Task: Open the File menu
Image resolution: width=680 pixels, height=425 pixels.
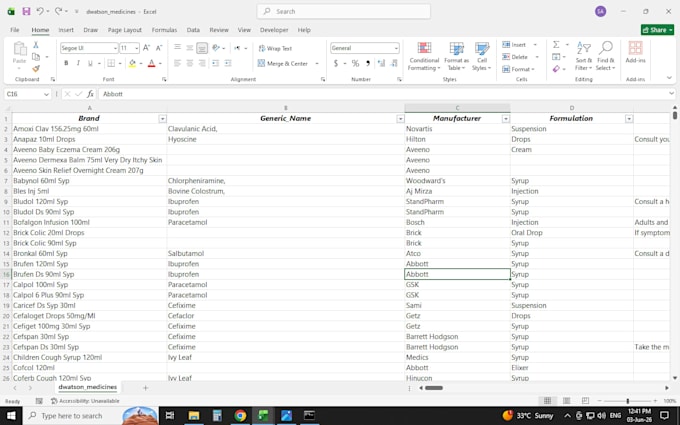Action: [x=15, y=30]
